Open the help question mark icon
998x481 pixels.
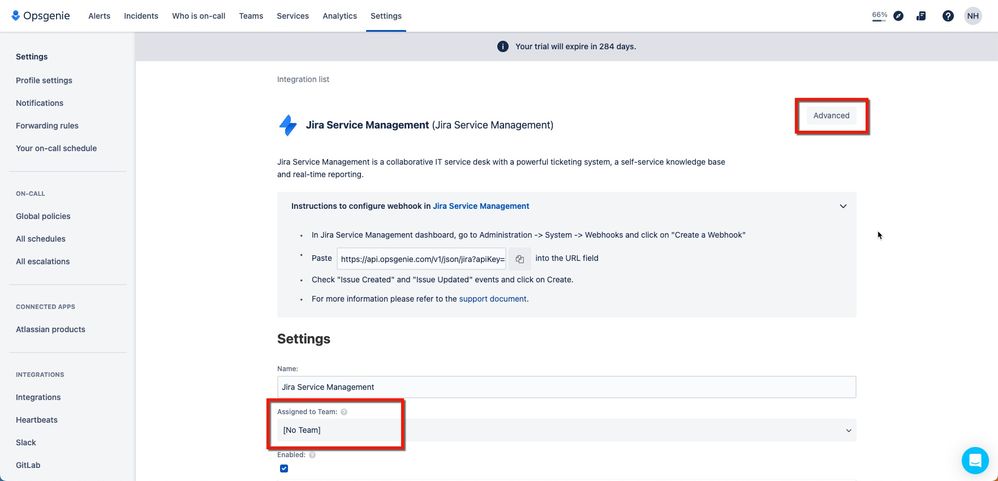(x=948, y=16)
